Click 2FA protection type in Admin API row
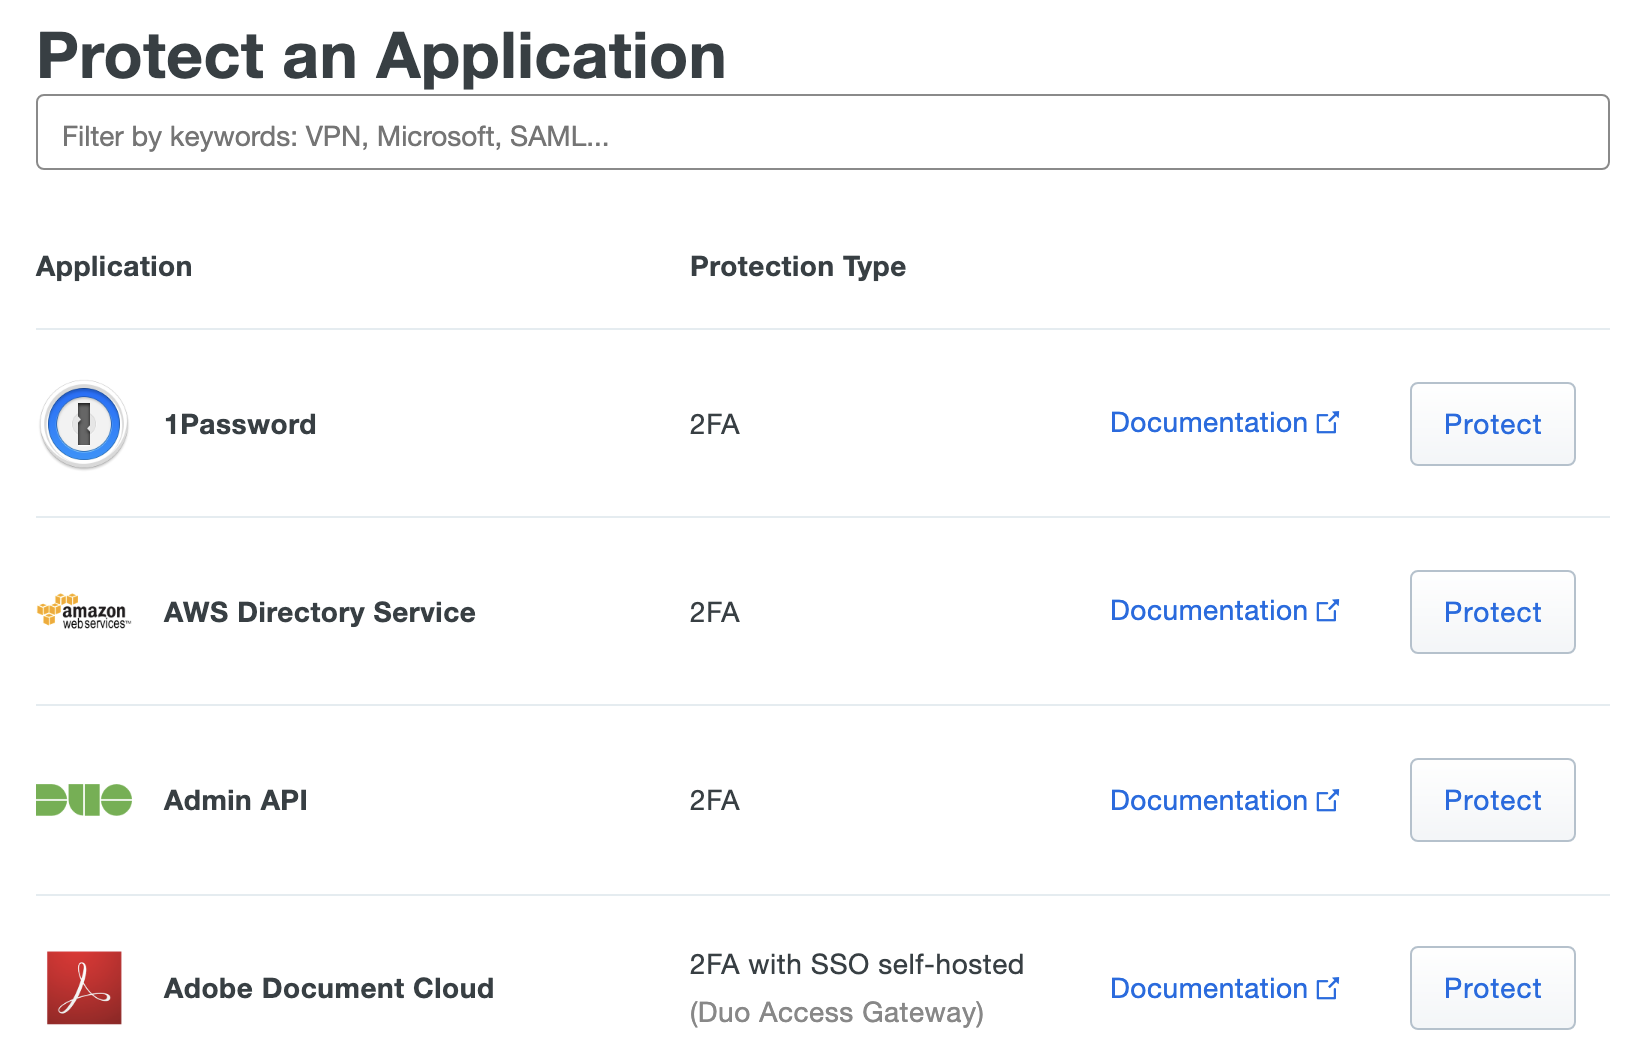The image size is (1642, 1056). click(x=714, y=800)
